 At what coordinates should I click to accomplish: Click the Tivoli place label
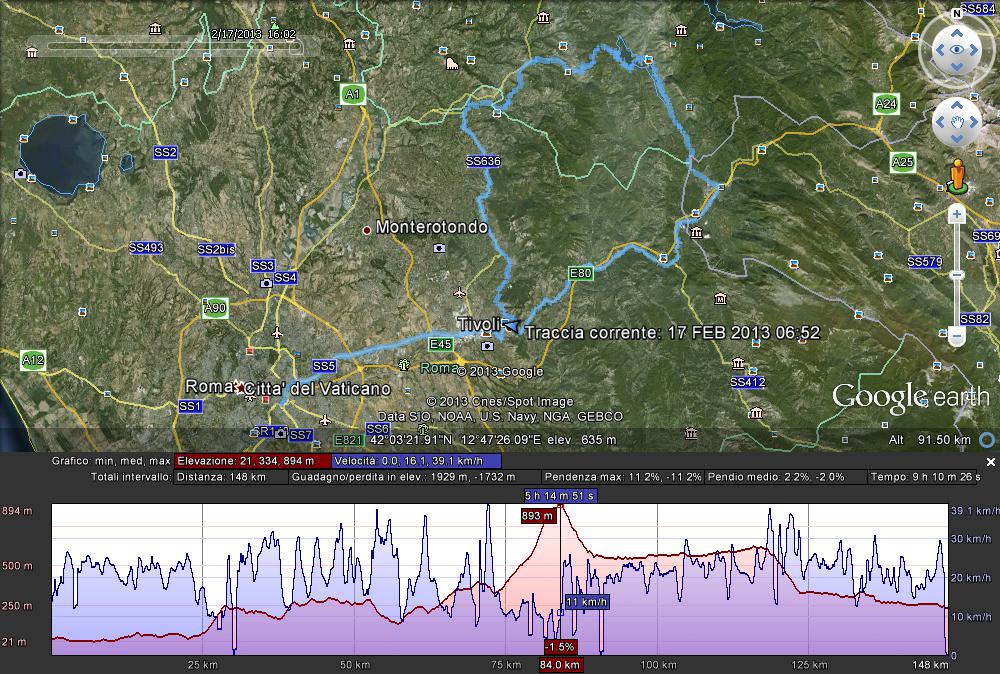click(x=478, y=324)
